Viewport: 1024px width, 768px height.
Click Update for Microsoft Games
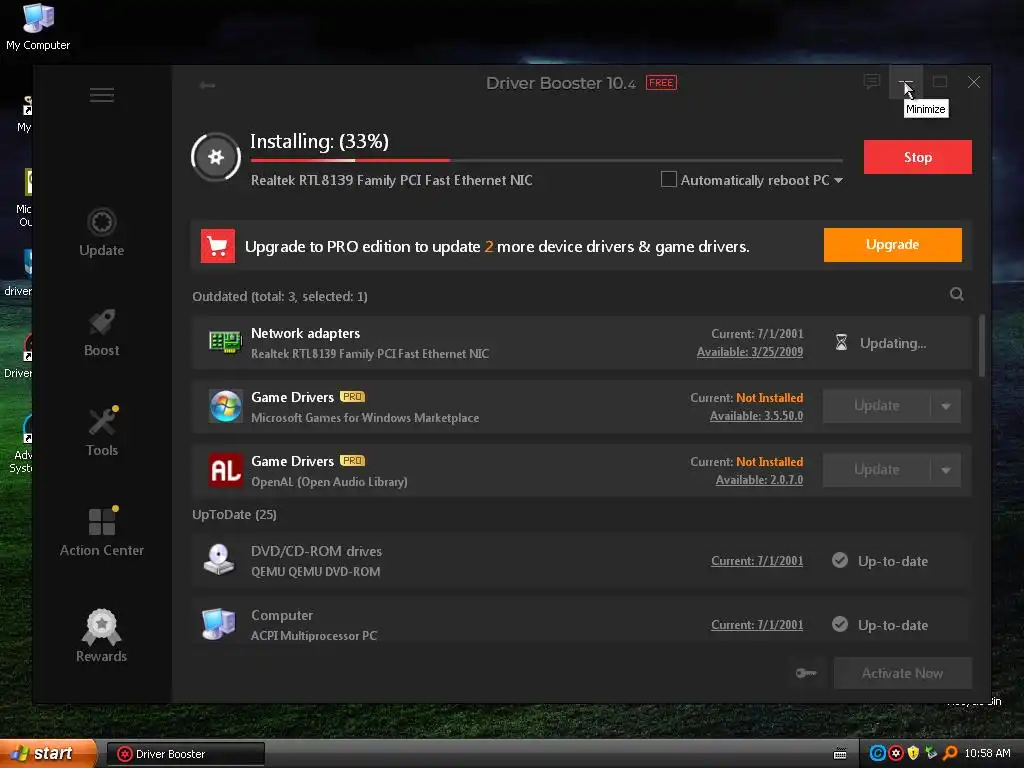(x=876, y=406)
